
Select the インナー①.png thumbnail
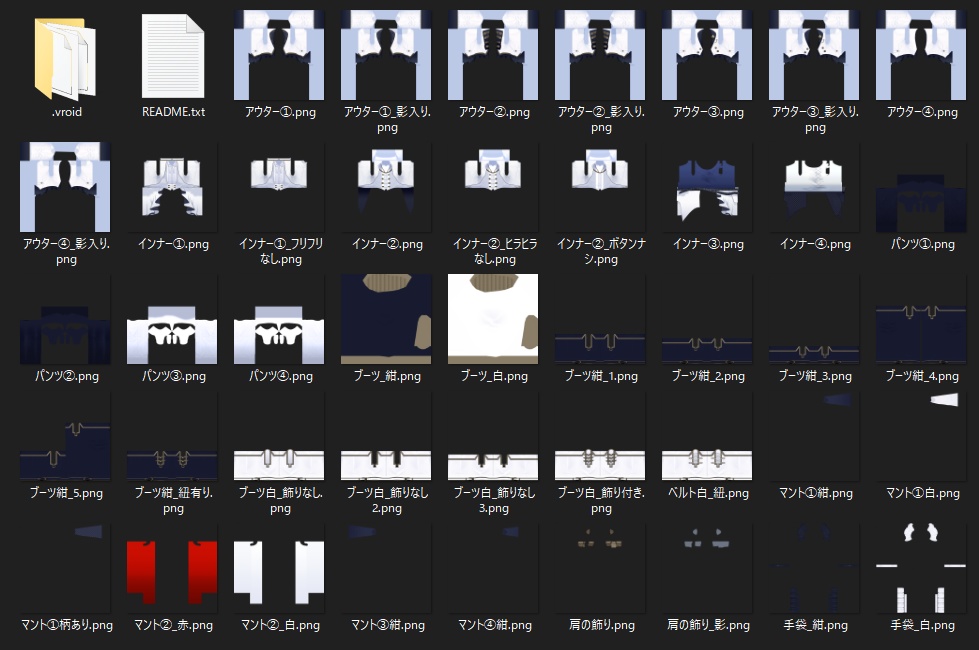click(172, 187)
